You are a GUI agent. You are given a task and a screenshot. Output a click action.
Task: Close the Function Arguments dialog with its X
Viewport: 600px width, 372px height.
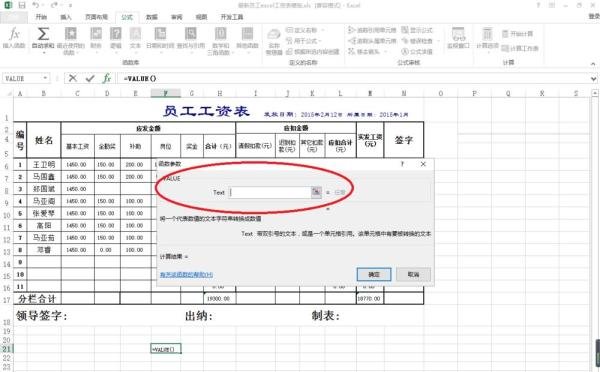click(x=423, y=164)
